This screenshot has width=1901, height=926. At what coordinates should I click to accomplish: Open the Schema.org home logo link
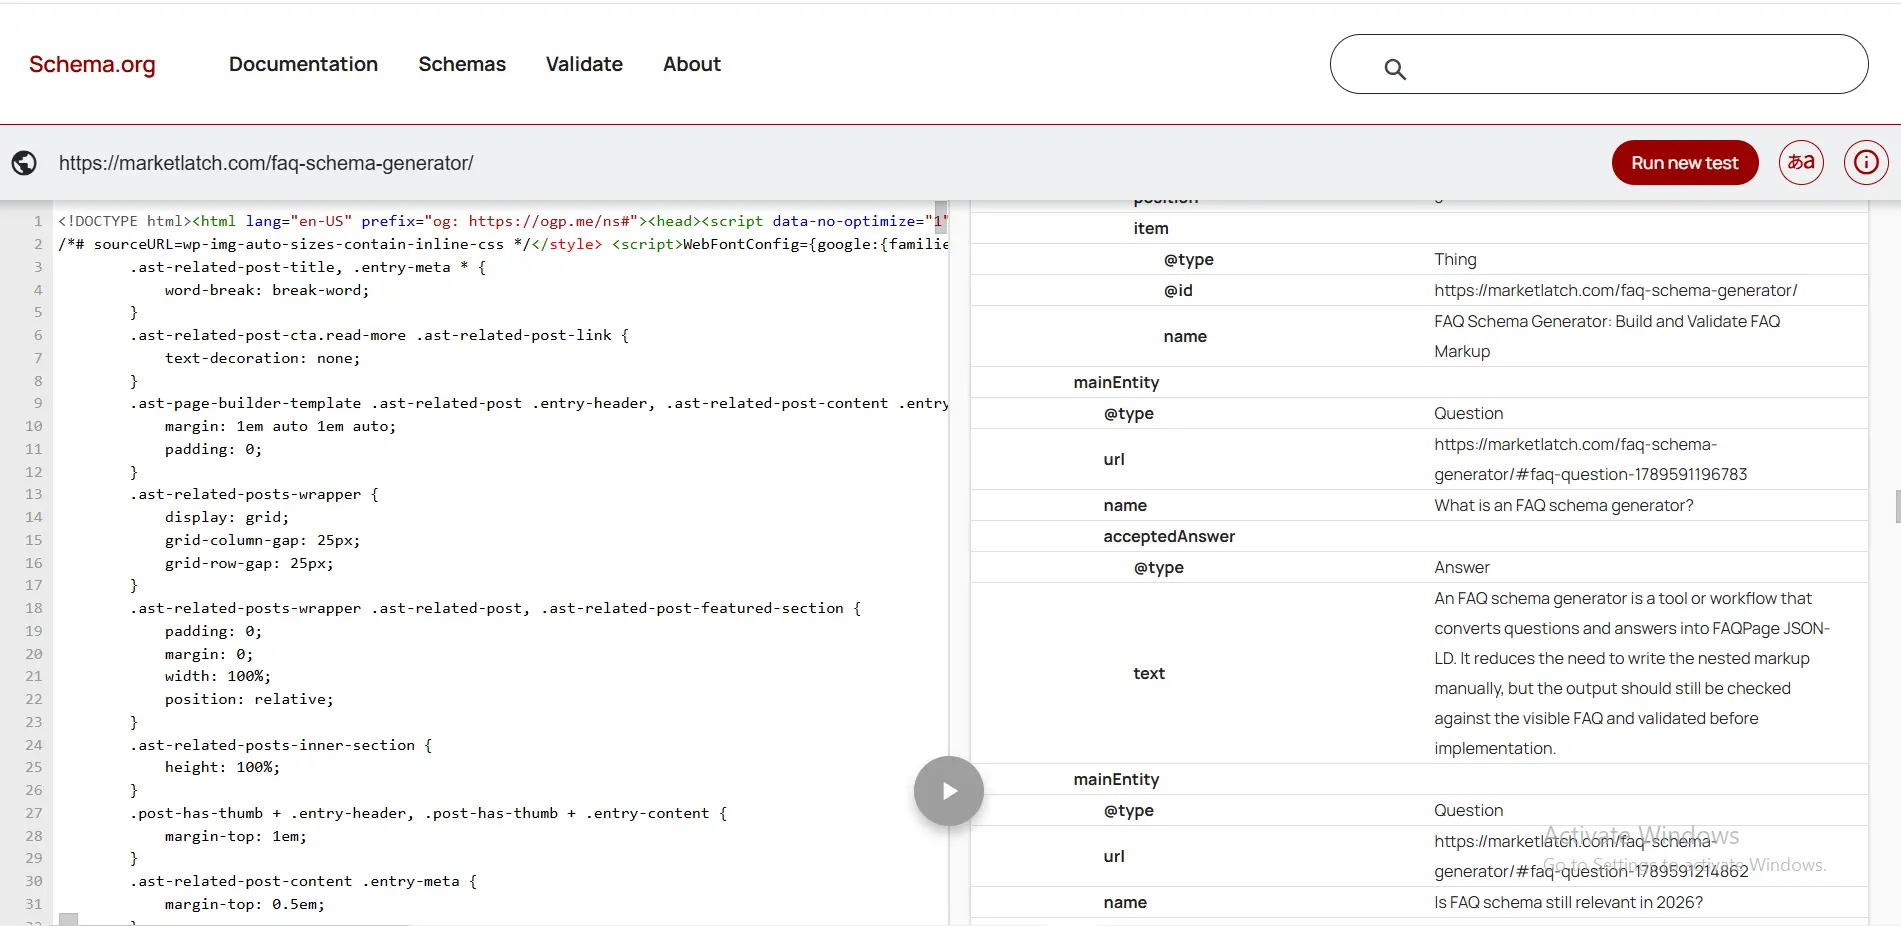(x=92, y=64)
